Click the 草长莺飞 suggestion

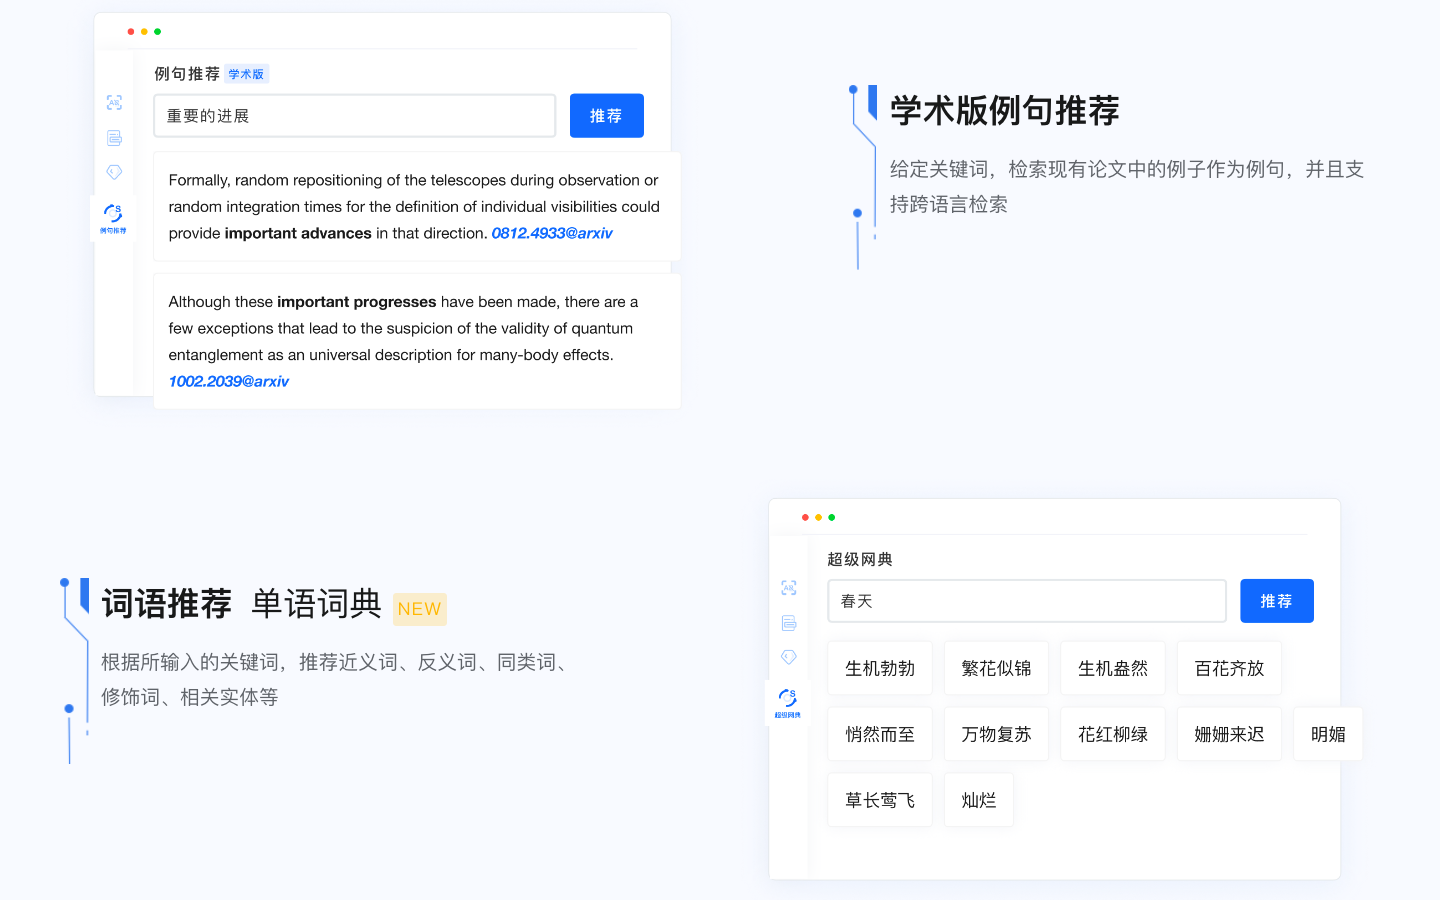[880, 800]
